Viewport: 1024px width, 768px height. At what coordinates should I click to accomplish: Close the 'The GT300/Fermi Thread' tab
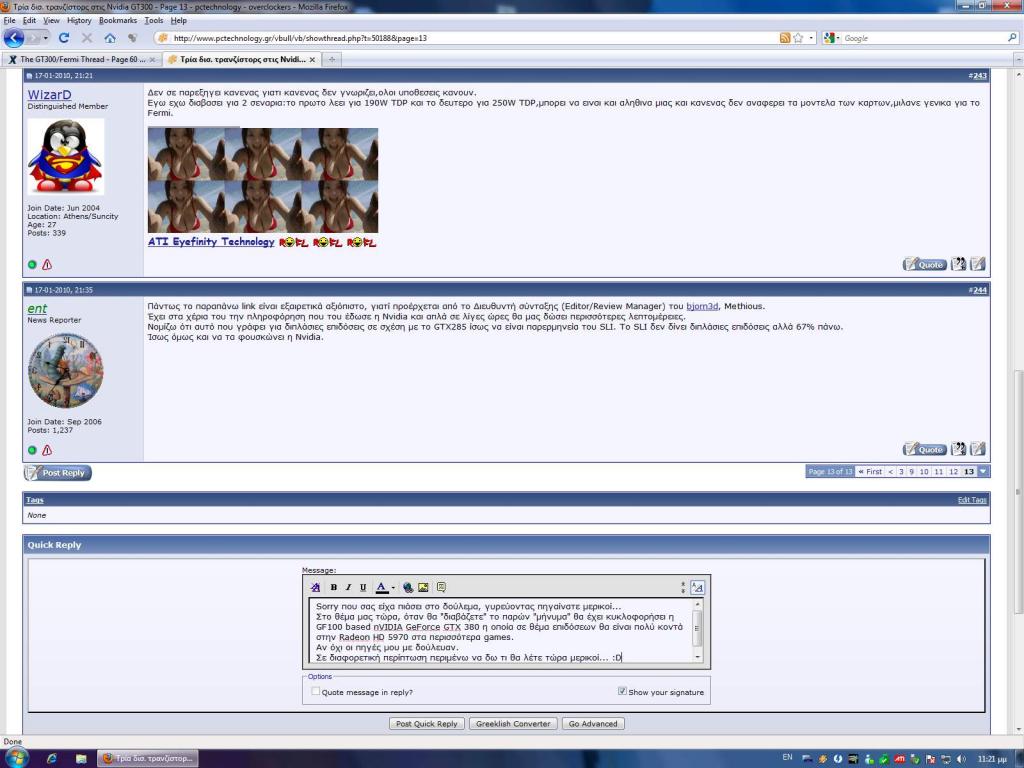point(152,59)
